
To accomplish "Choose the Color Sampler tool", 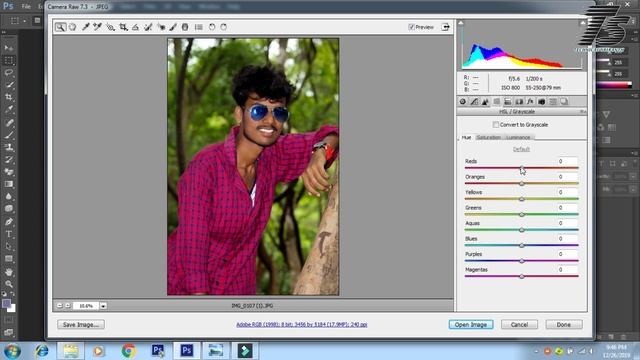I will coord(98,27).
